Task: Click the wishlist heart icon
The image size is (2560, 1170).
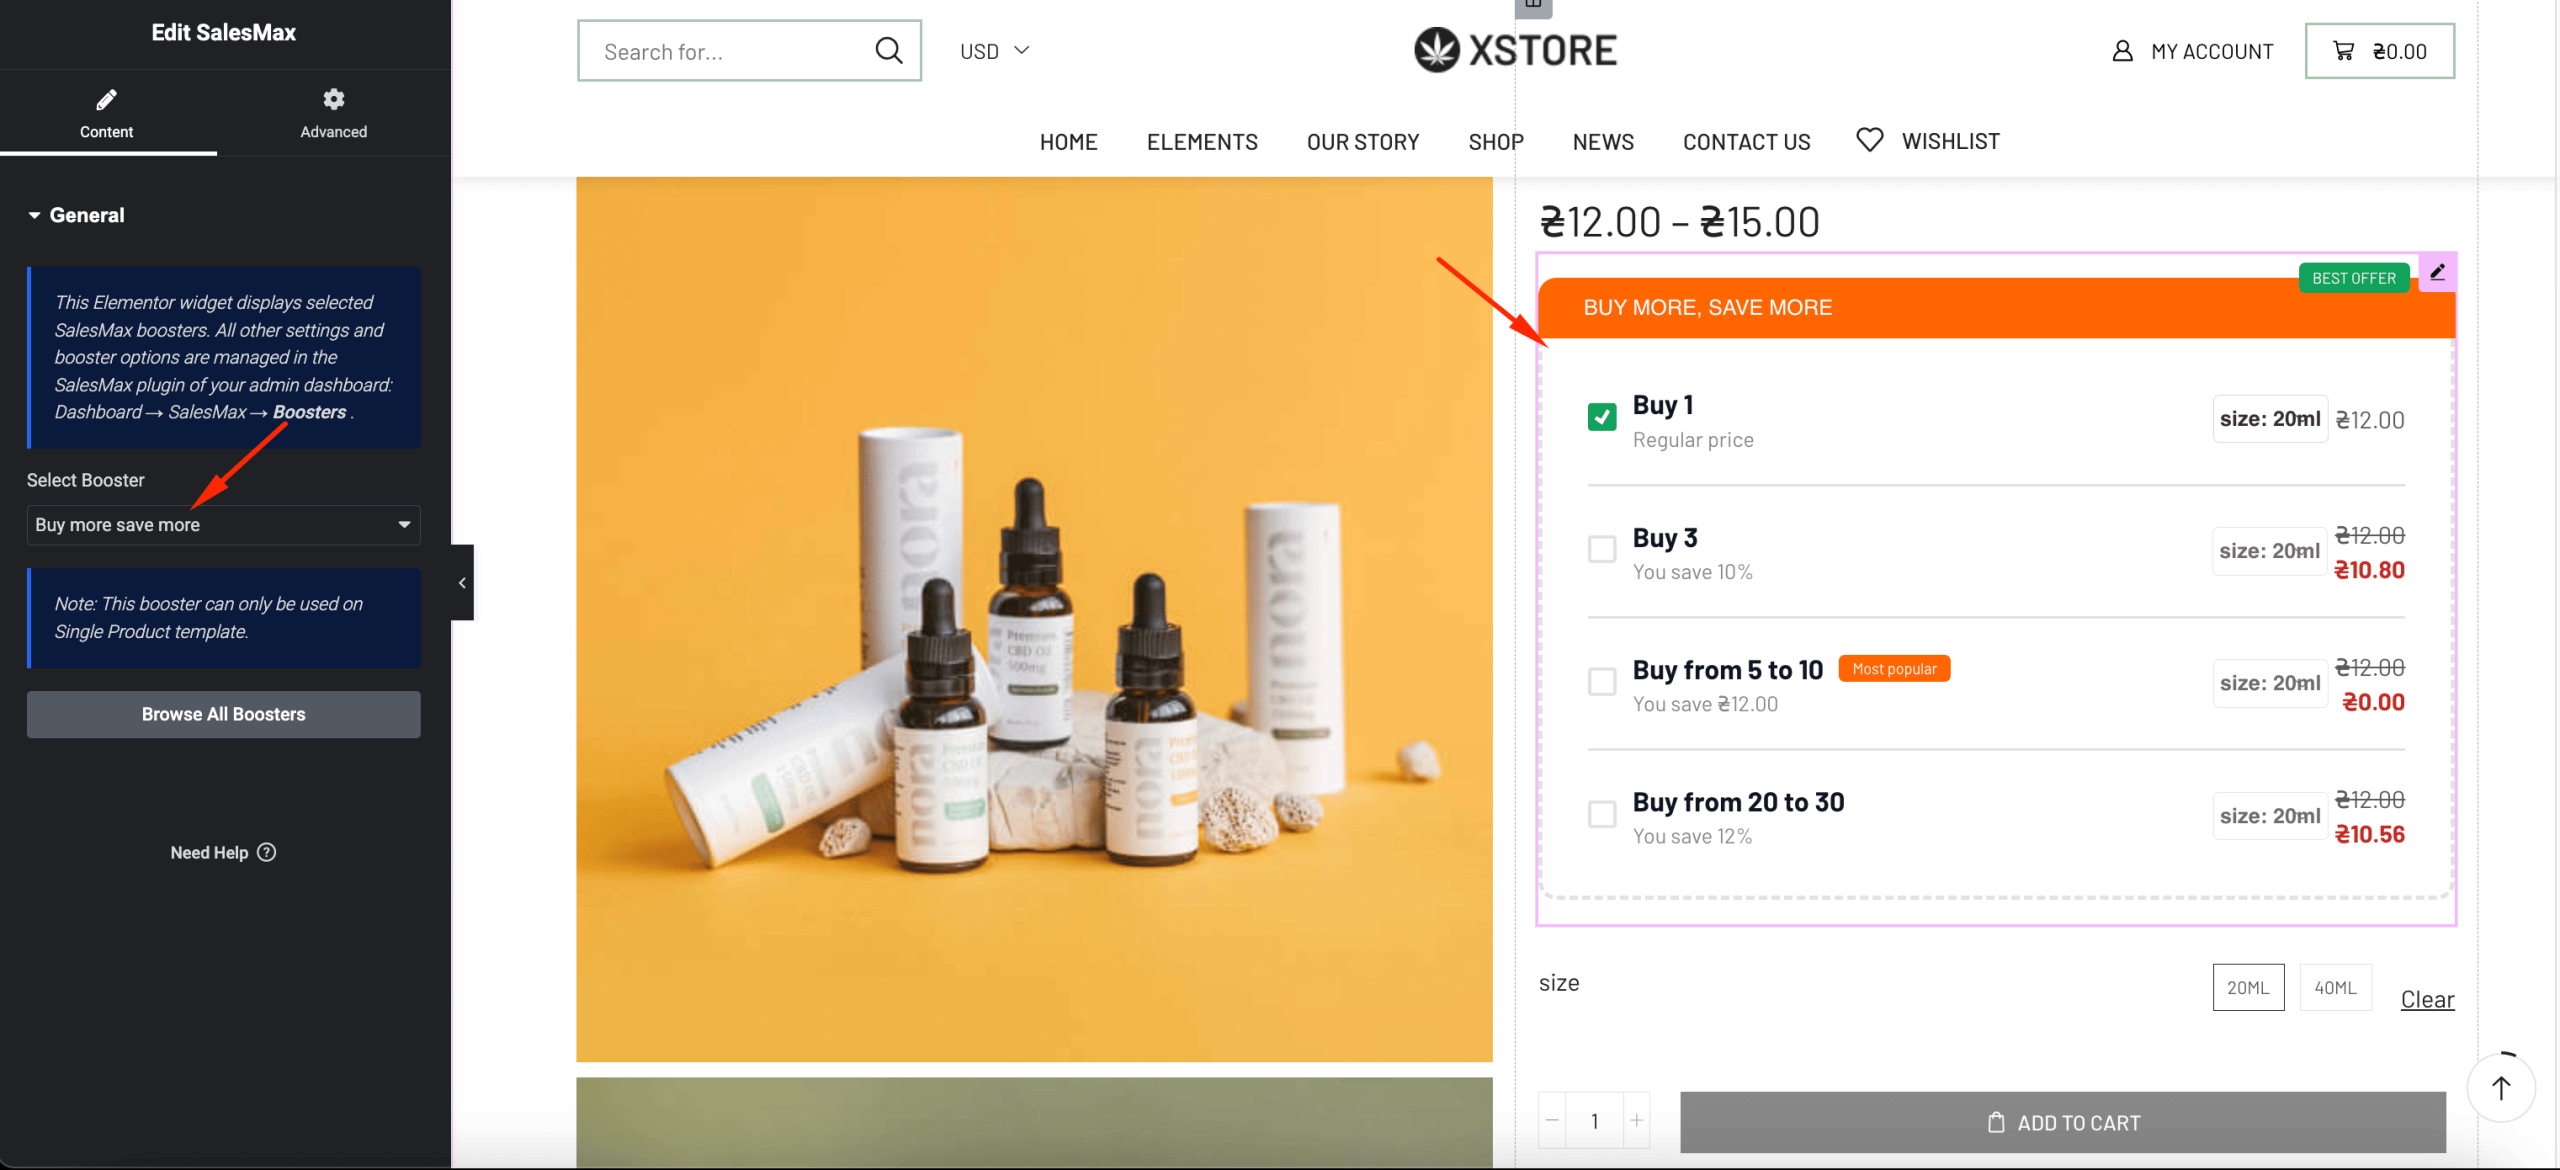Action: click(1869, 140)
